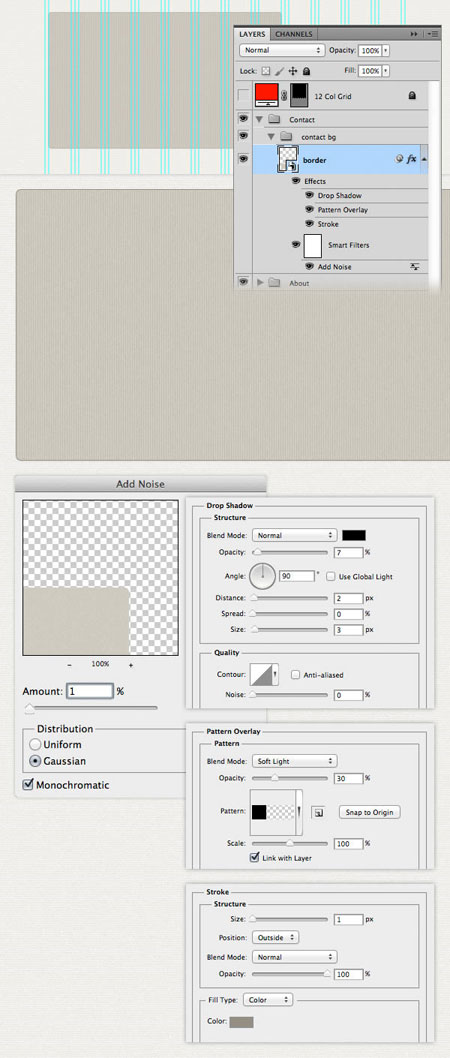Select the Layers tab
This screenshot has width=450, height=1058.
[x=252, y=34]
